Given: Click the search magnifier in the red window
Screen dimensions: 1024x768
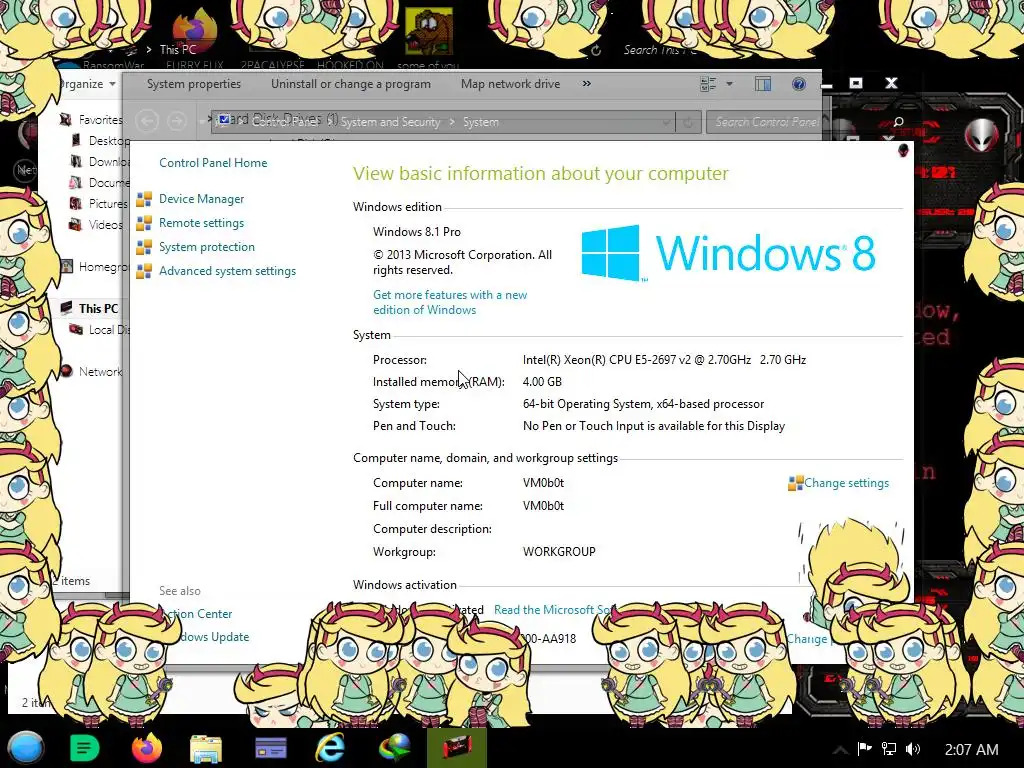Looking at the screenshot, I should pos(898,122).
